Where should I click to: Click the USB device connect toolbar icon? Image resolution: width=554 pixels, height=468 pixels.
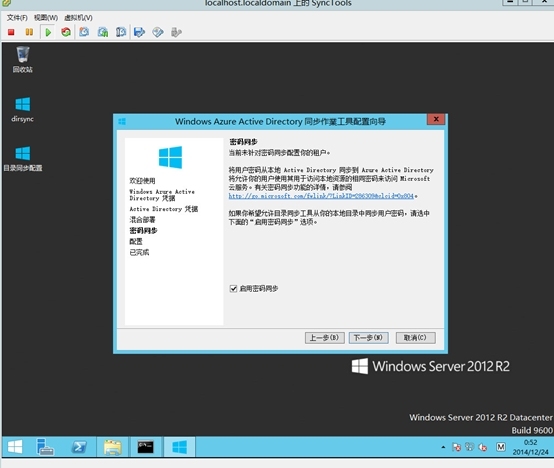(x=176, y=32)
